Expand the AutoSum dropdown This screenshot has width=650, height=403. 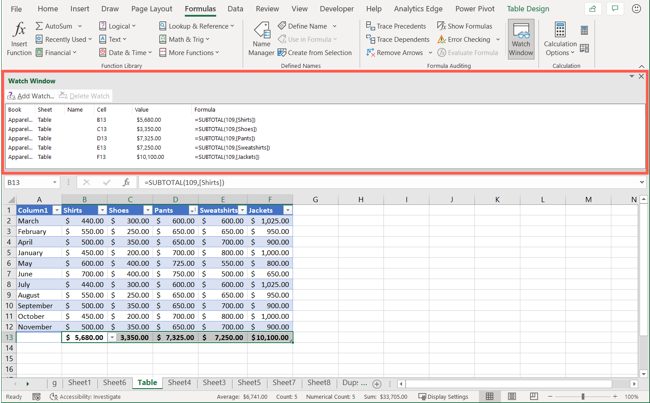[81, 26]
